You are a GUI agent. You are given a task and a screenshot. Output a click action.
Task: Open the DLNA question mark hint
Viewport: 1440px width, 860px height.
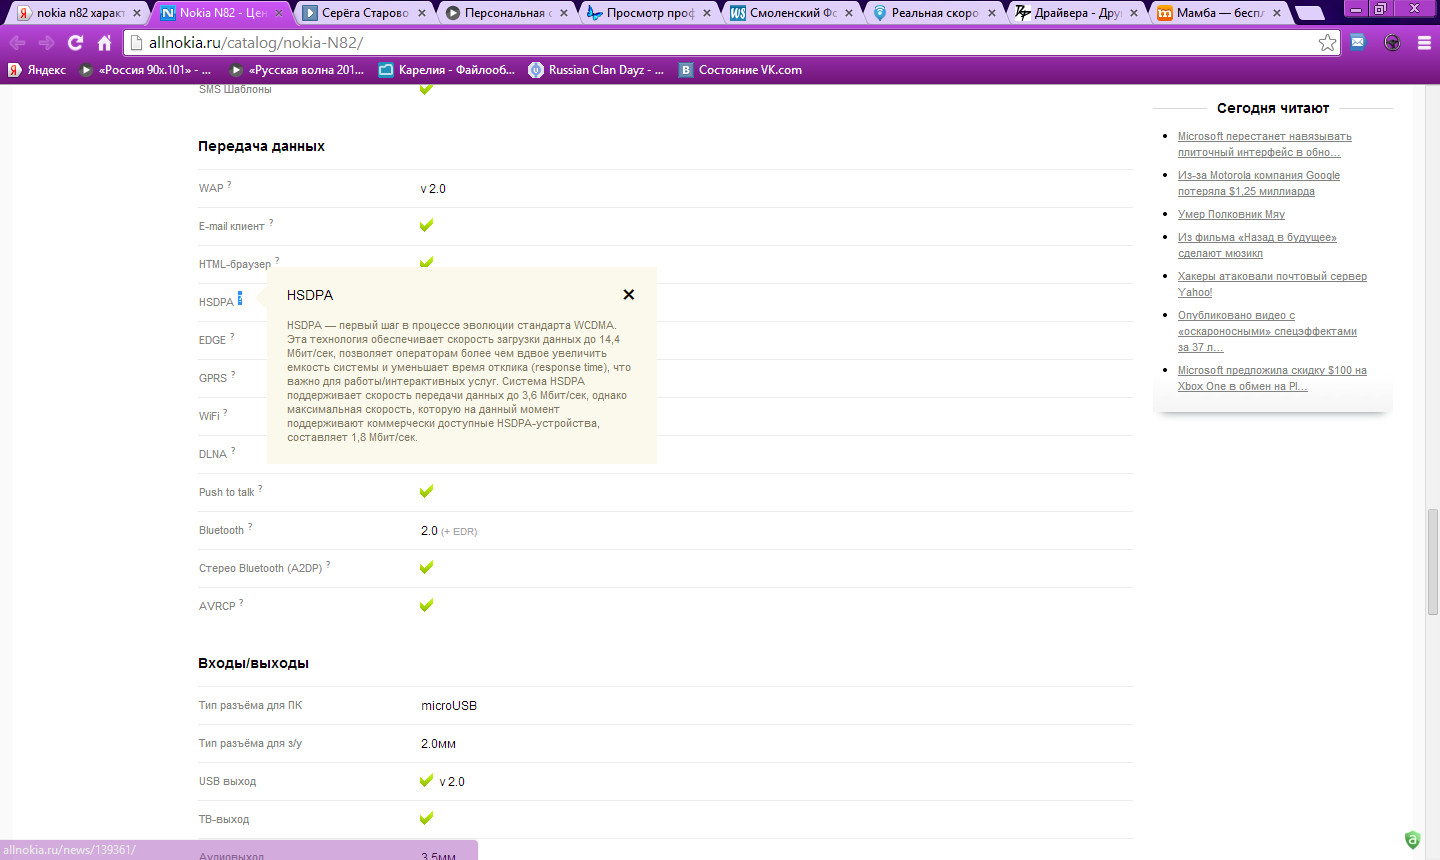tap(233, 450)
